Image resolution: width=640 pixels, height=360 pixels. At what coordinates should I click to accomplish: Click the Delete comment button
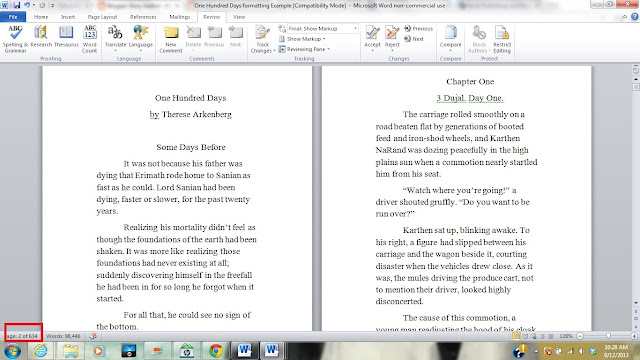pyautogui.click(x=193, y=38)
